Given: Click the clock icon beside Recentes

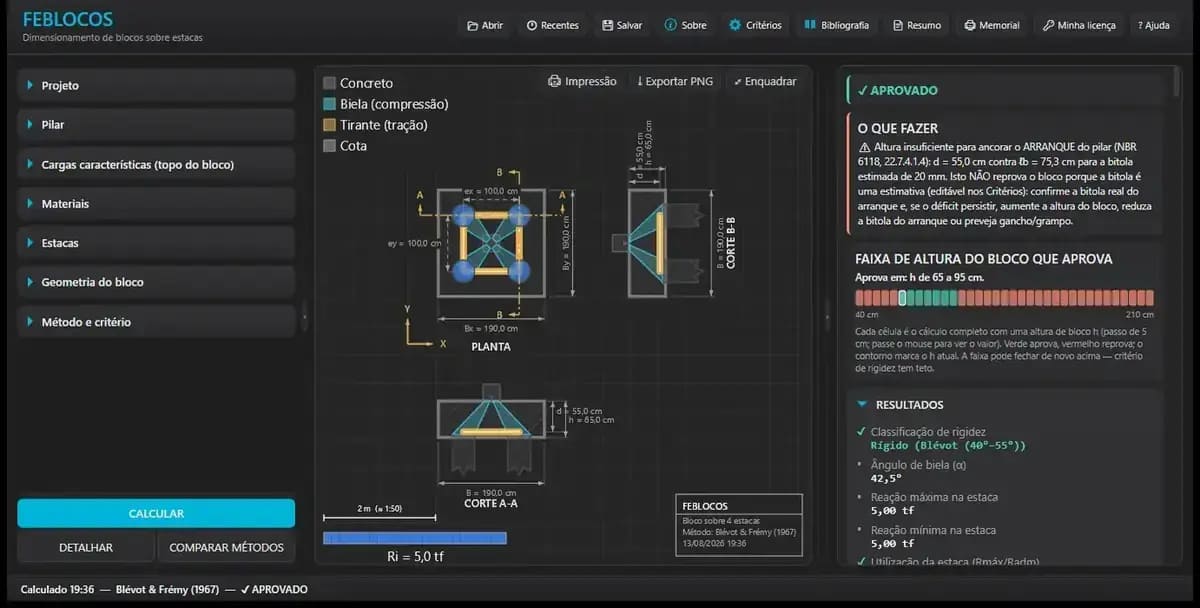Looking at the screenshot, I should [532, 25].
